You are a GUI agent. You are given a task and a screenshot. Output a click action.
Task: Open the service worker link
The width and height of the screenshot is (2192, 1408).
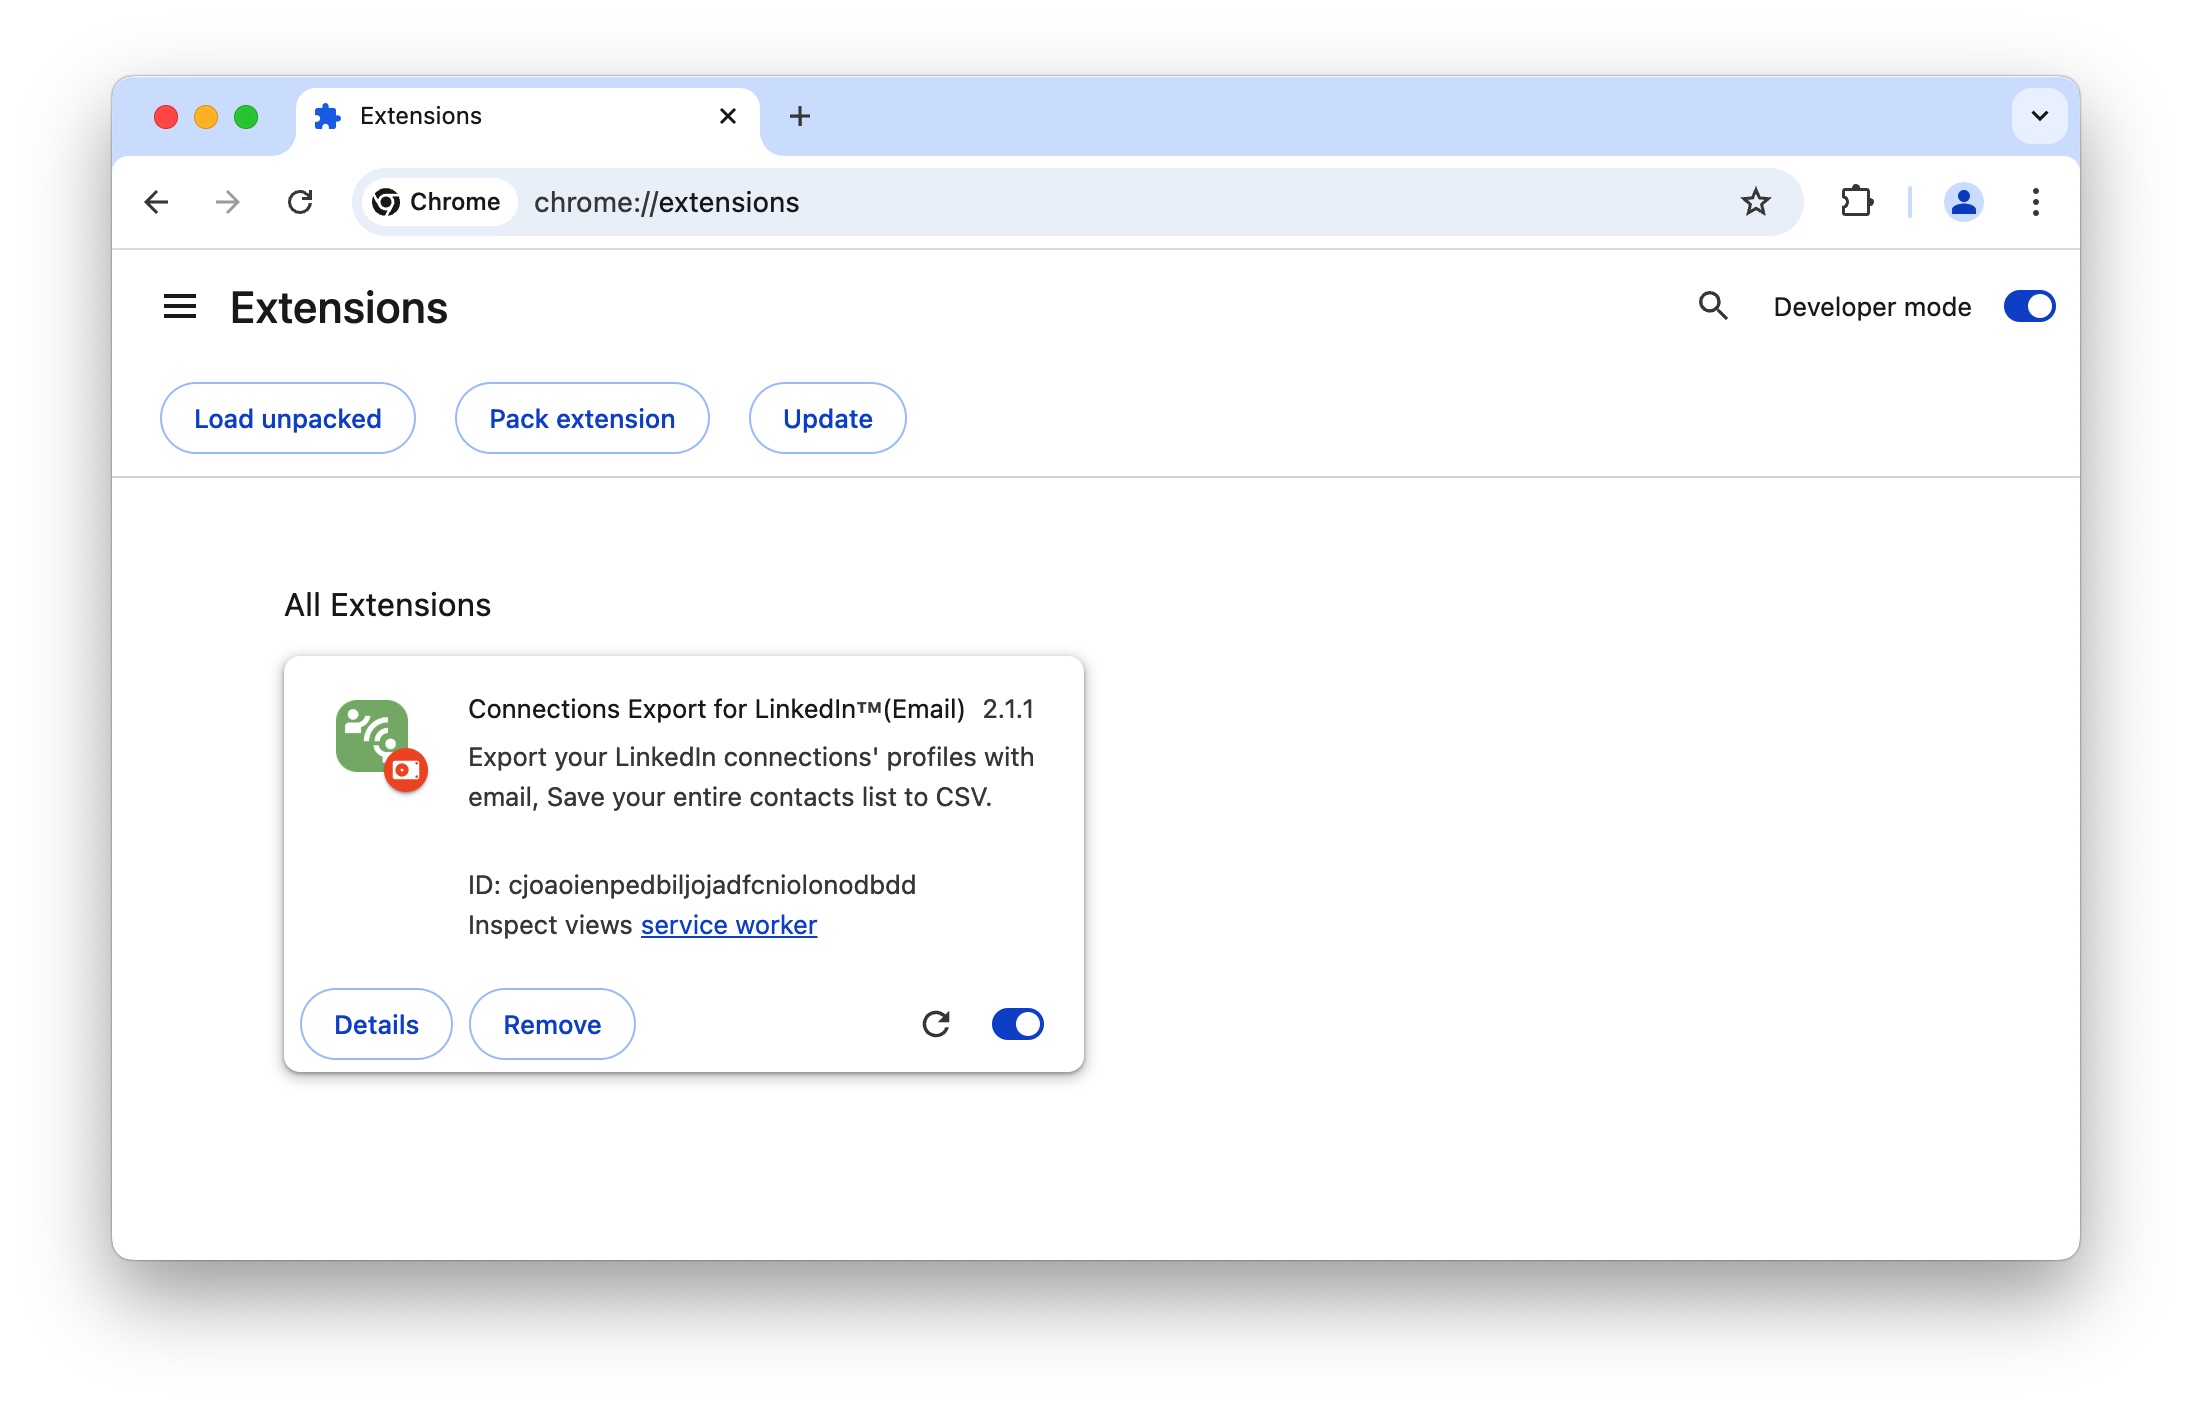tap(728, 925)
